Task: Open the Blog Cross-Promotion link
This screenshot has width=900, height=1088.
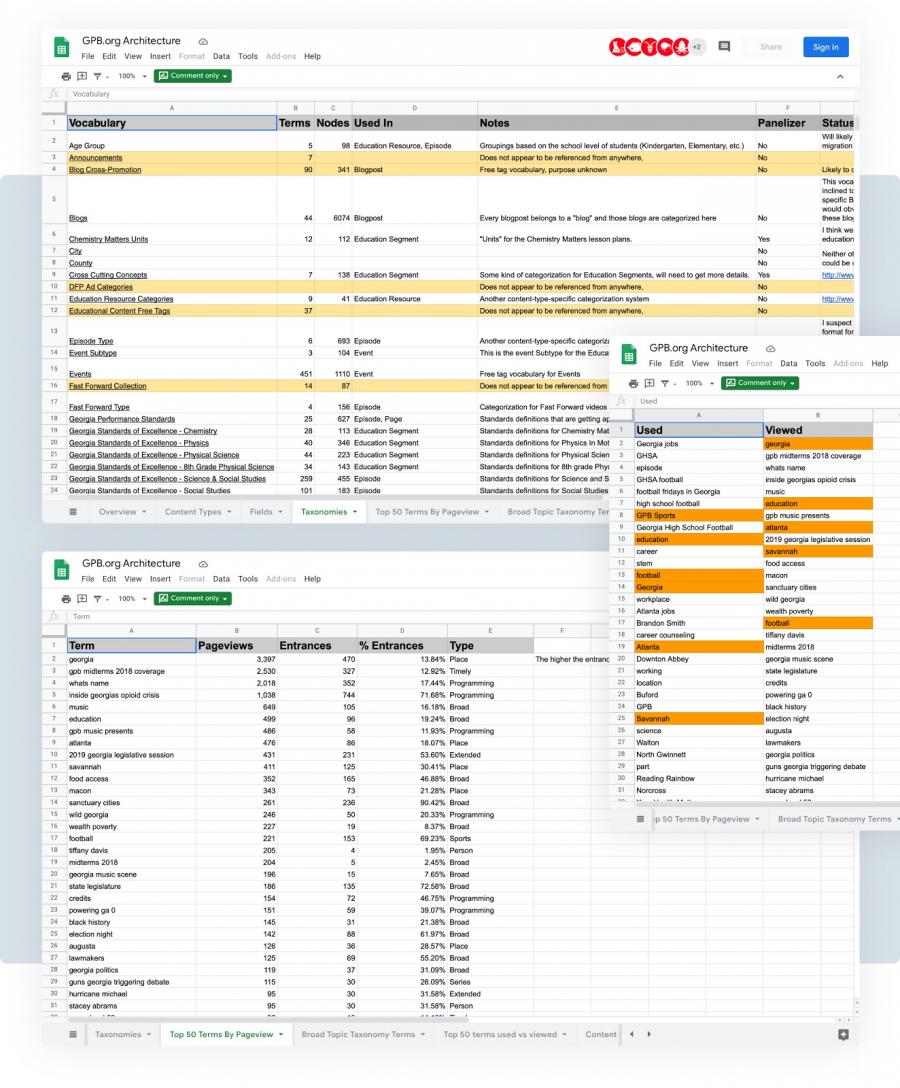Action: 105,169
